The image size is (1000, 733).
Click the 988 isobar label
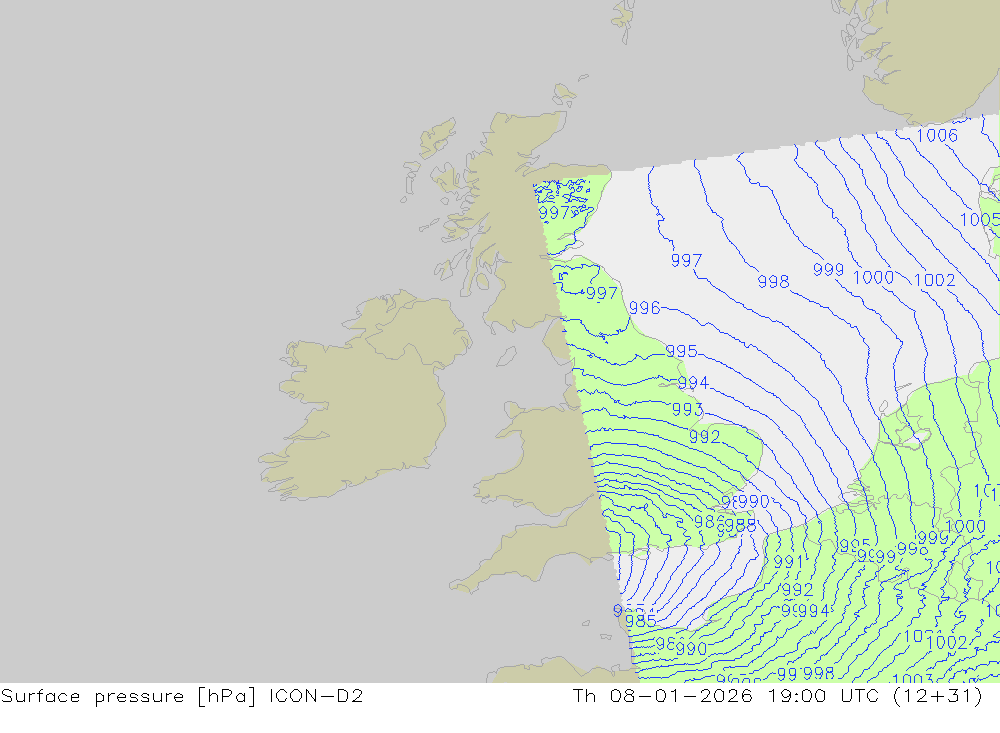coord(740,526)
